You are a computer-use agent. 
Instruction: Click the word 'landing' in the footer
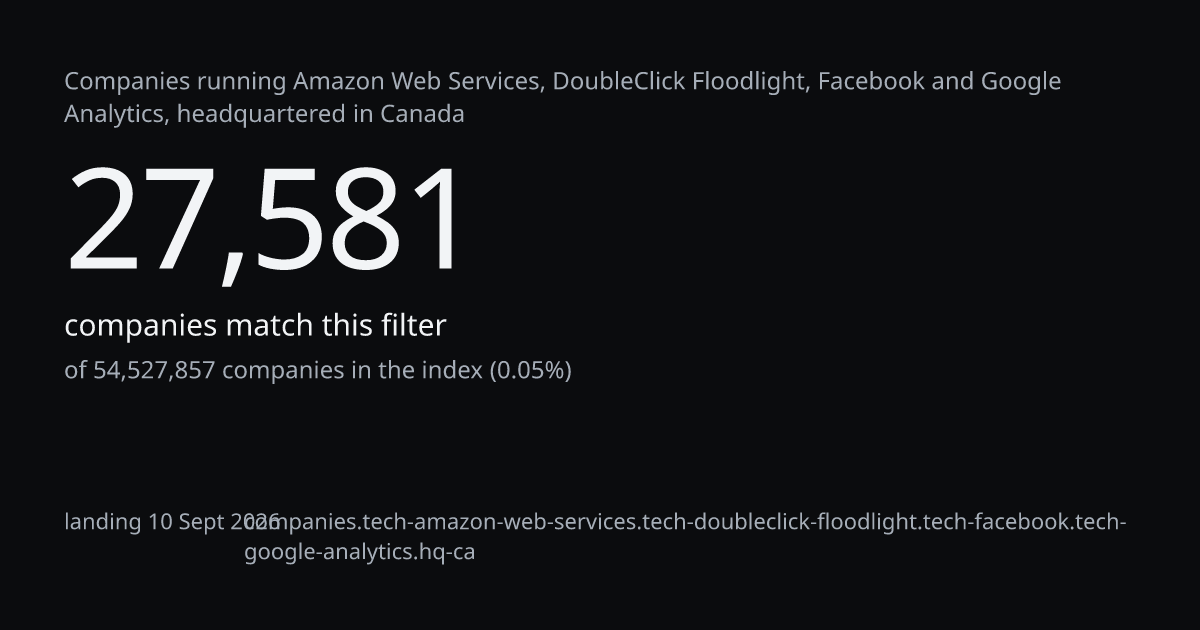tap(103, 522)
